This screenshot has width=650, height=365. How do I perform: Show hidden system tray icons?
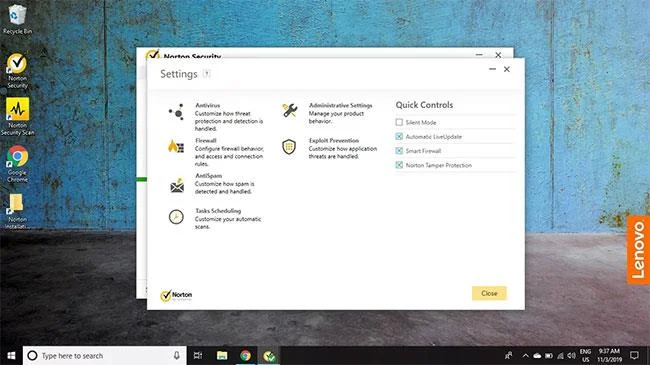pos(525,355)
